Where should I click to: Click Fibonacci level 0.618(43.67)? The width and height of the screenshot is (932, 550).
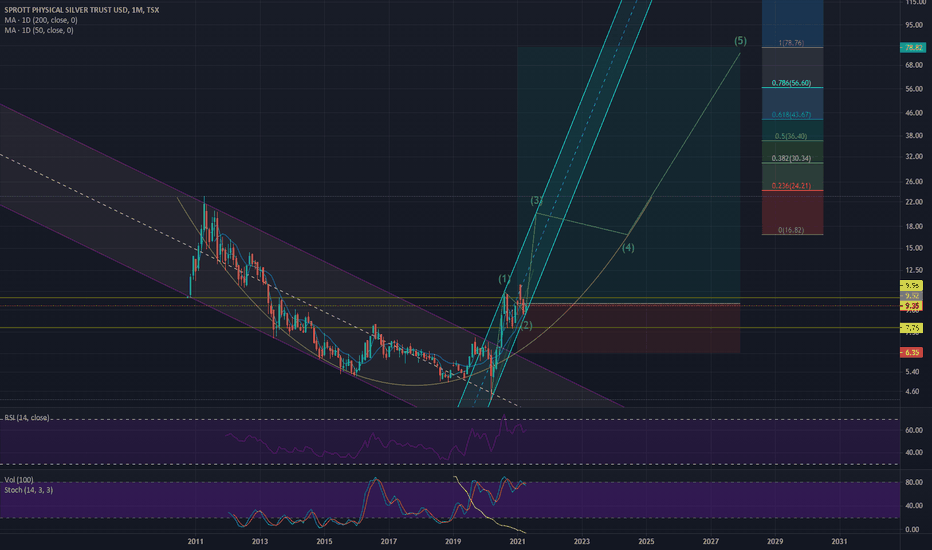[x=791, y=115]
